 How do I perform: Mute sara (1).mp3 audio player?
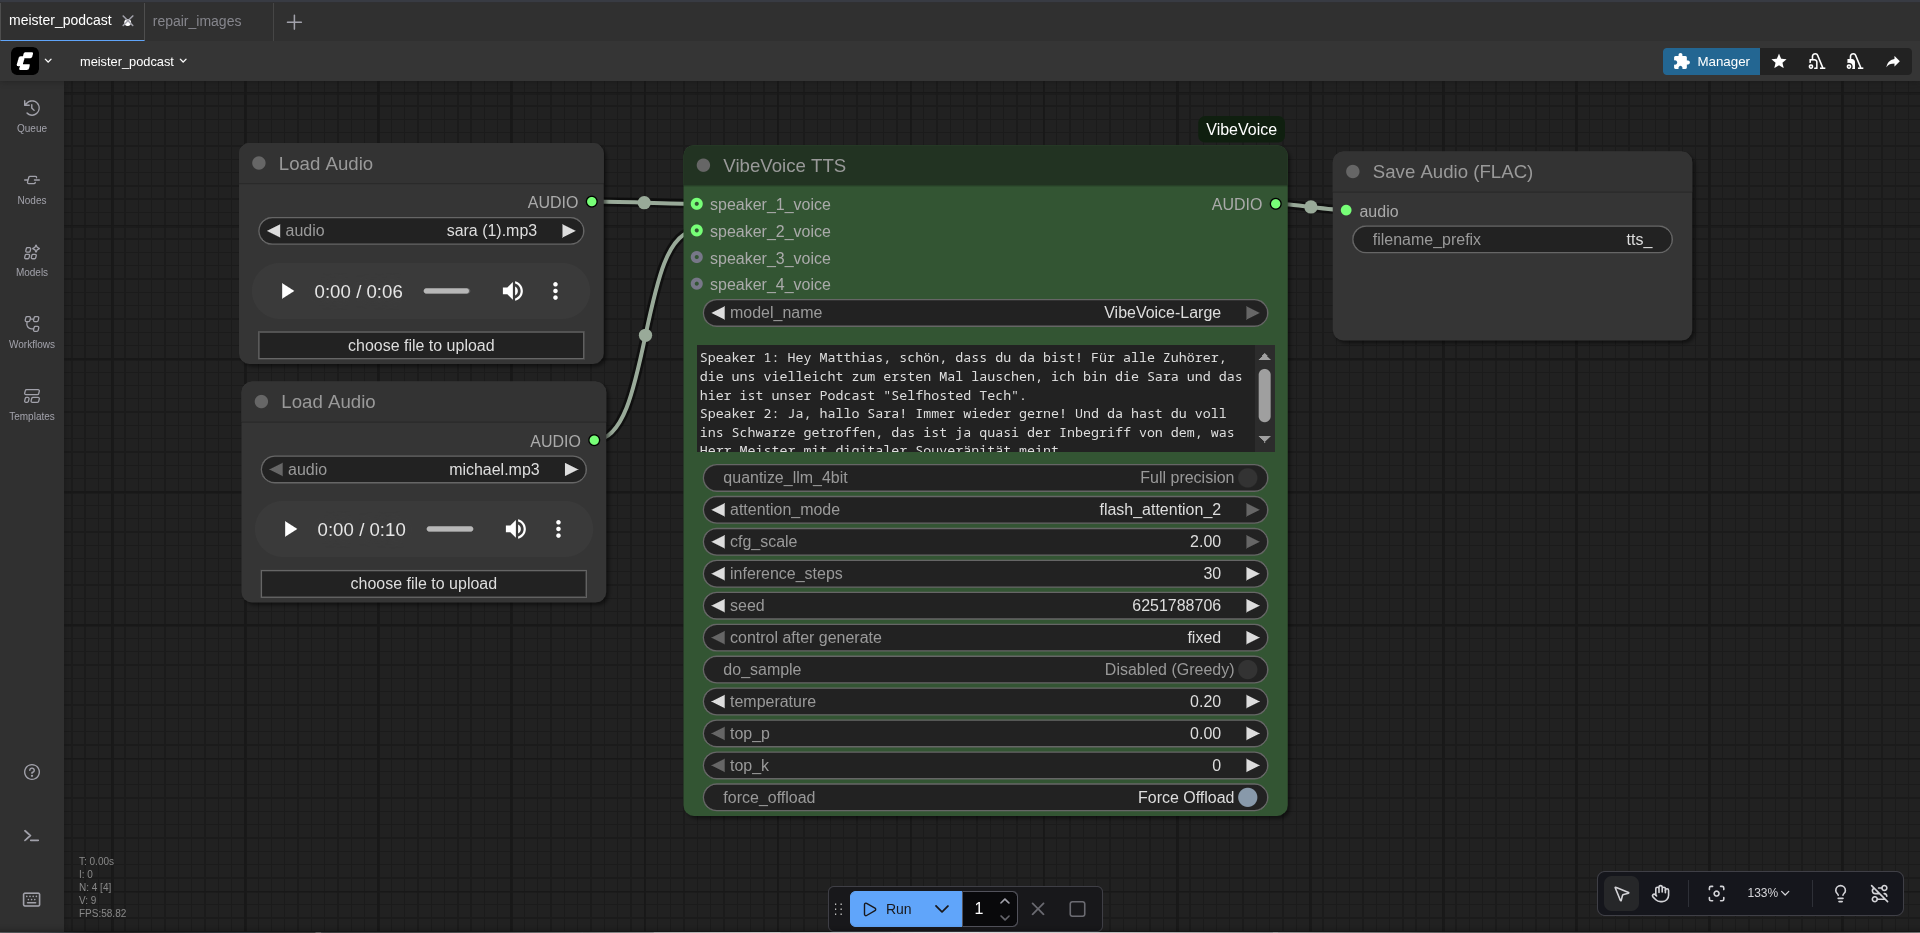[x=512, y=291]
